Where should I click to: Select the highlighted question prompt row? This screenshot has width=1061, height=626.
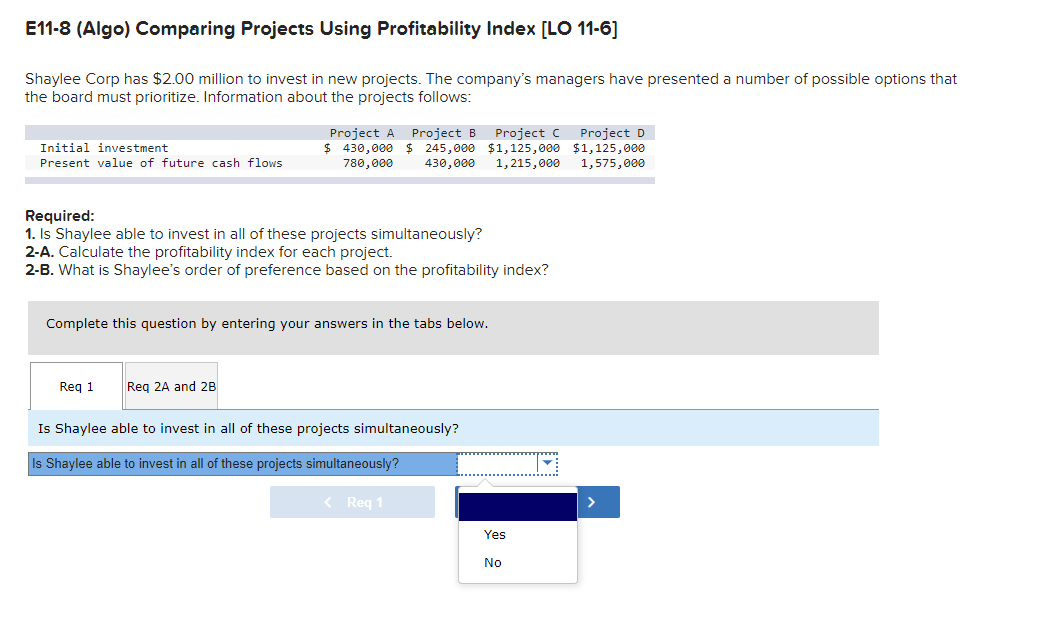click(240, 463)
